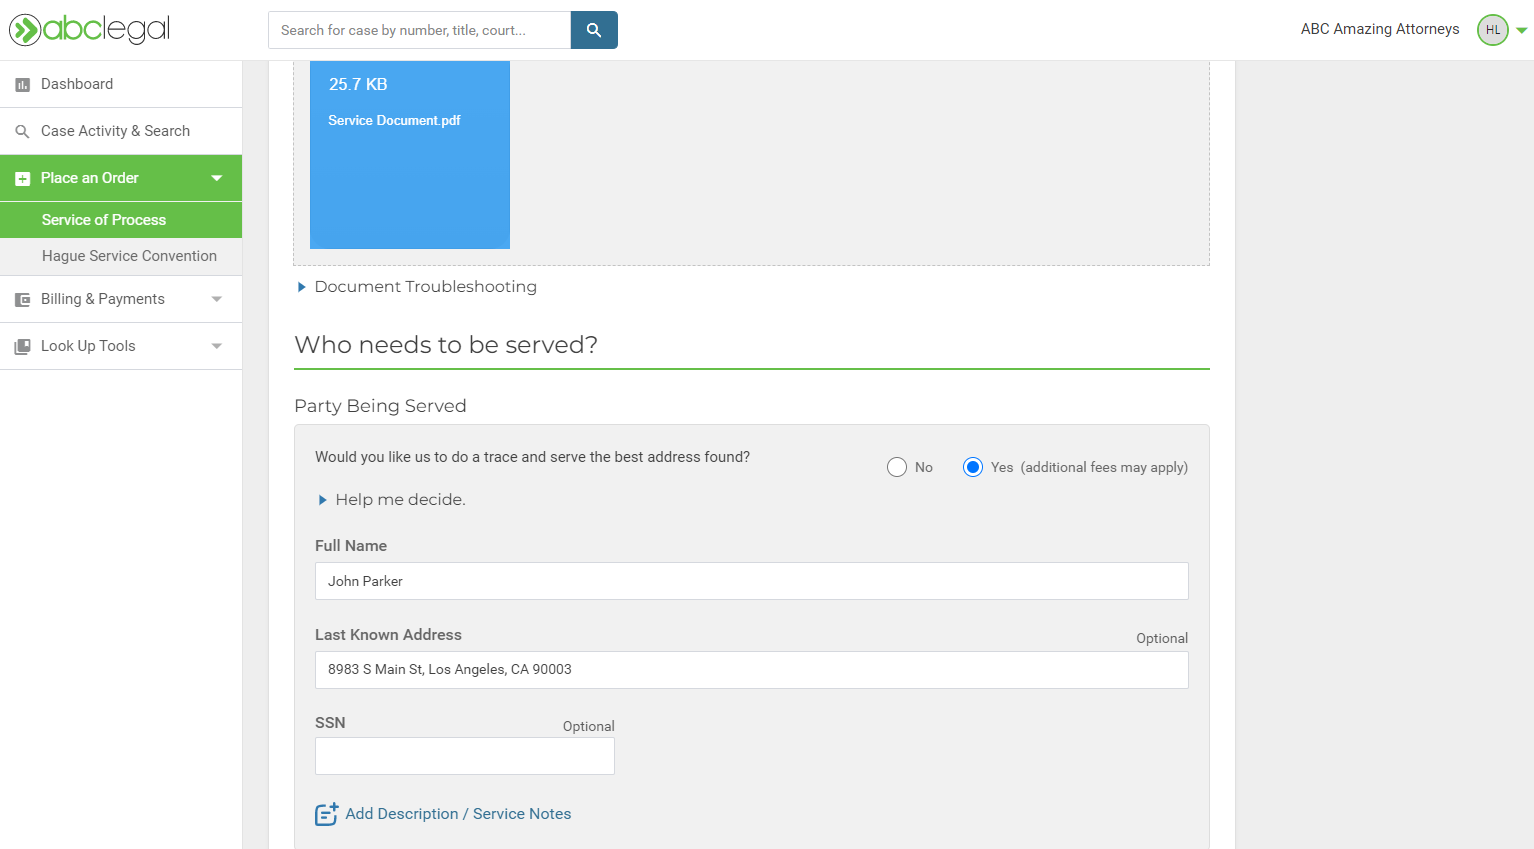
Task: Click the Service Document.pdf thumbnail
Action: [410, 155]
